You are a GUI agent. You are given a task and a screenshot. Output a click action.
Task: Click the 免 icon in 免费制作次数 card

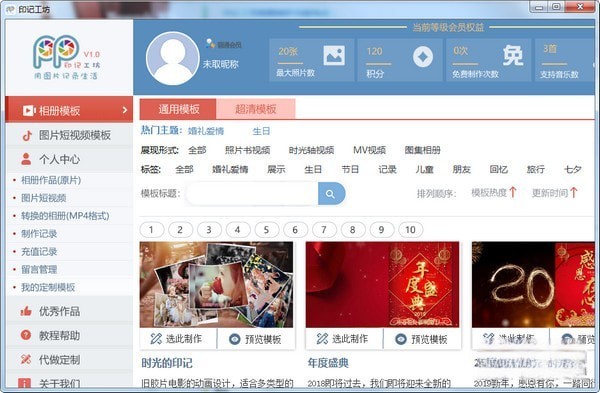tap(513, 56)
